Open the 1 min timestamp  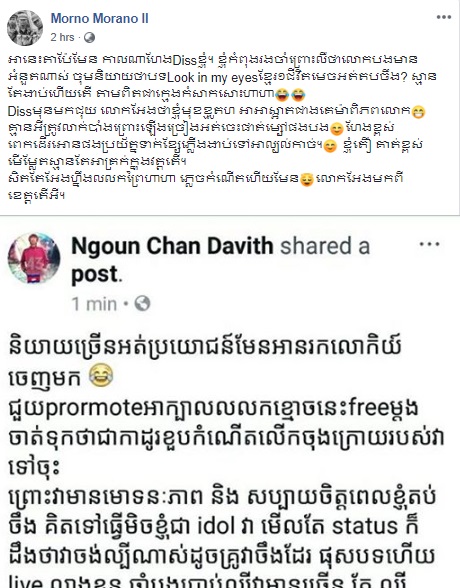(94, 304)
